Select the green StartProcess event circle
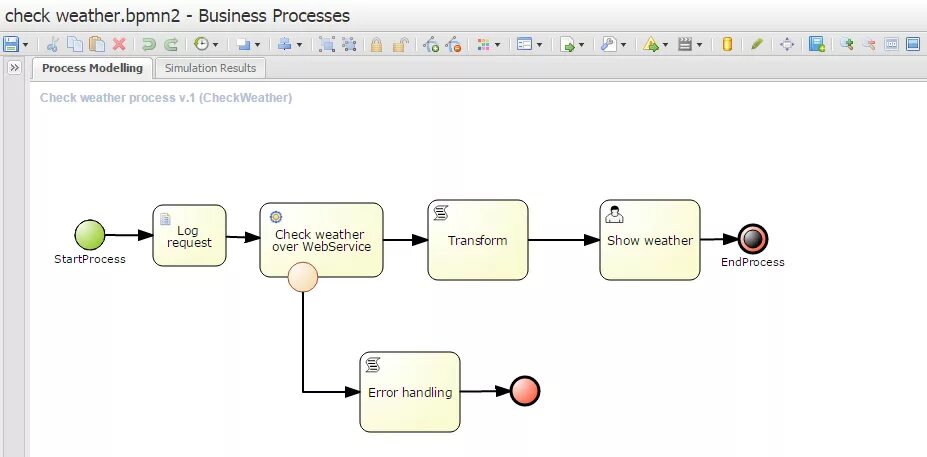Image resolution: width=927 pixels, height=457 pixels. [x=90, y=235]
